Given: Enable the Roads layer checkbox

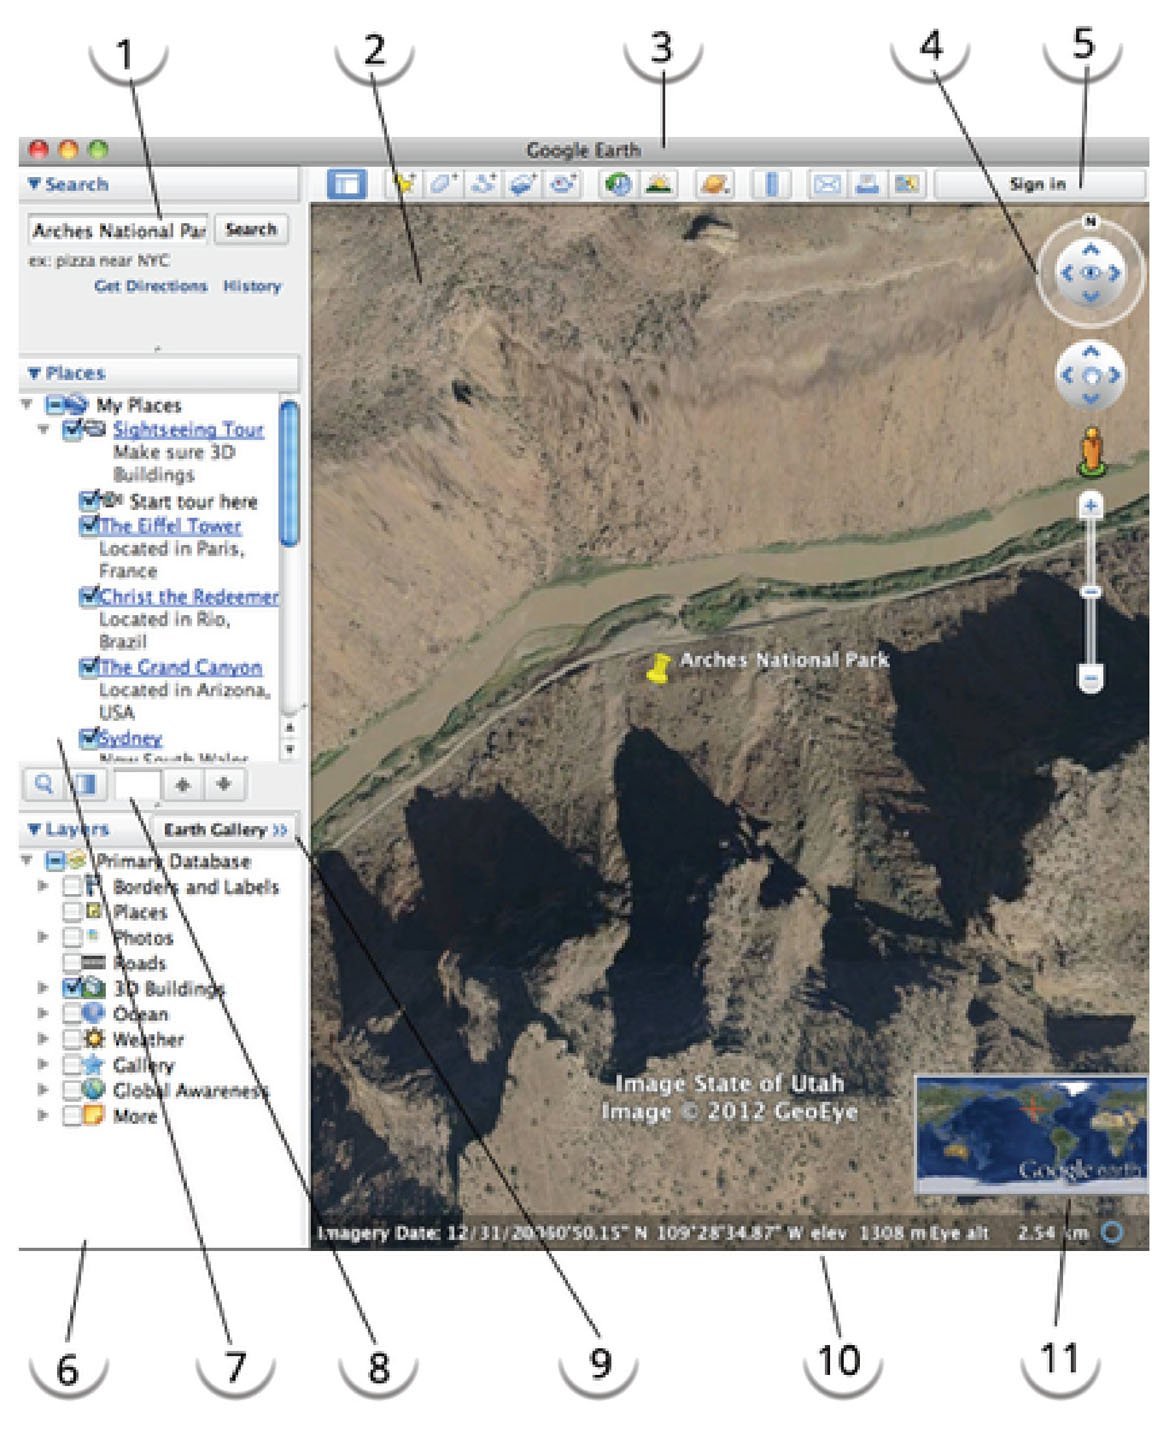Looking at the screenshot, I should 72,963.
